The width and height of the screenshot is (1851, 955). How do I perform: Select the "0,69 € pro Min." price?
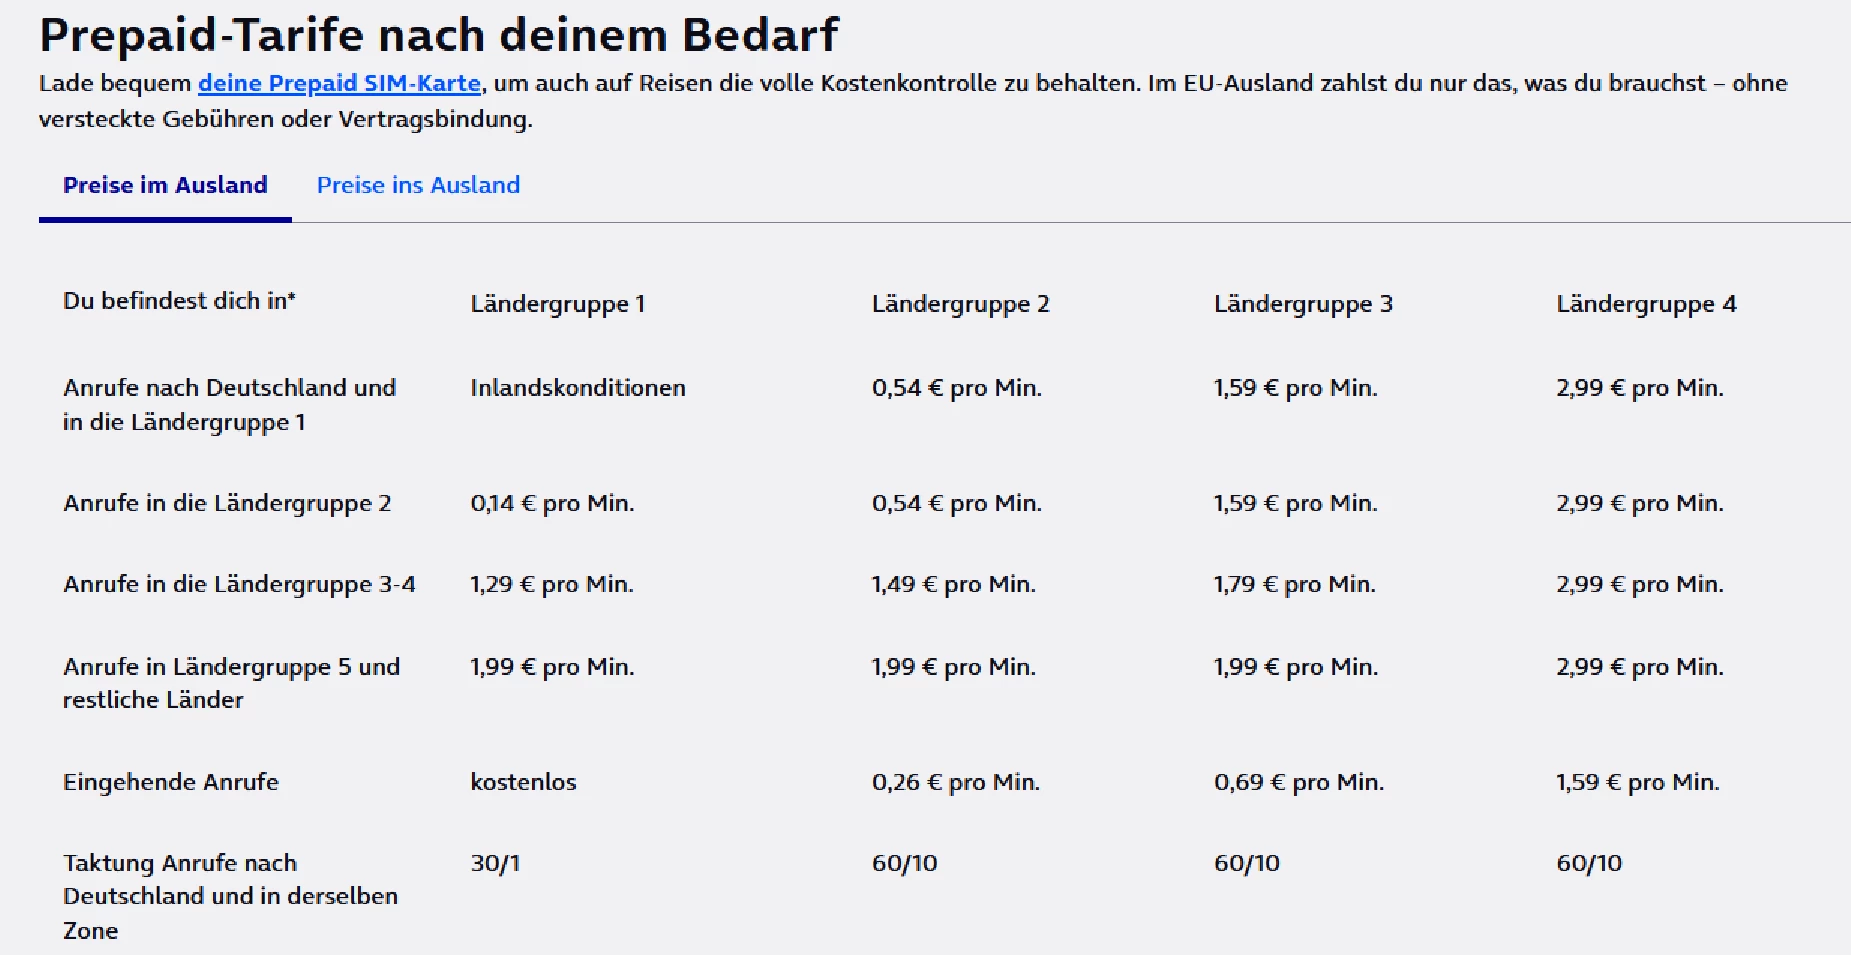coord(1298,782)
